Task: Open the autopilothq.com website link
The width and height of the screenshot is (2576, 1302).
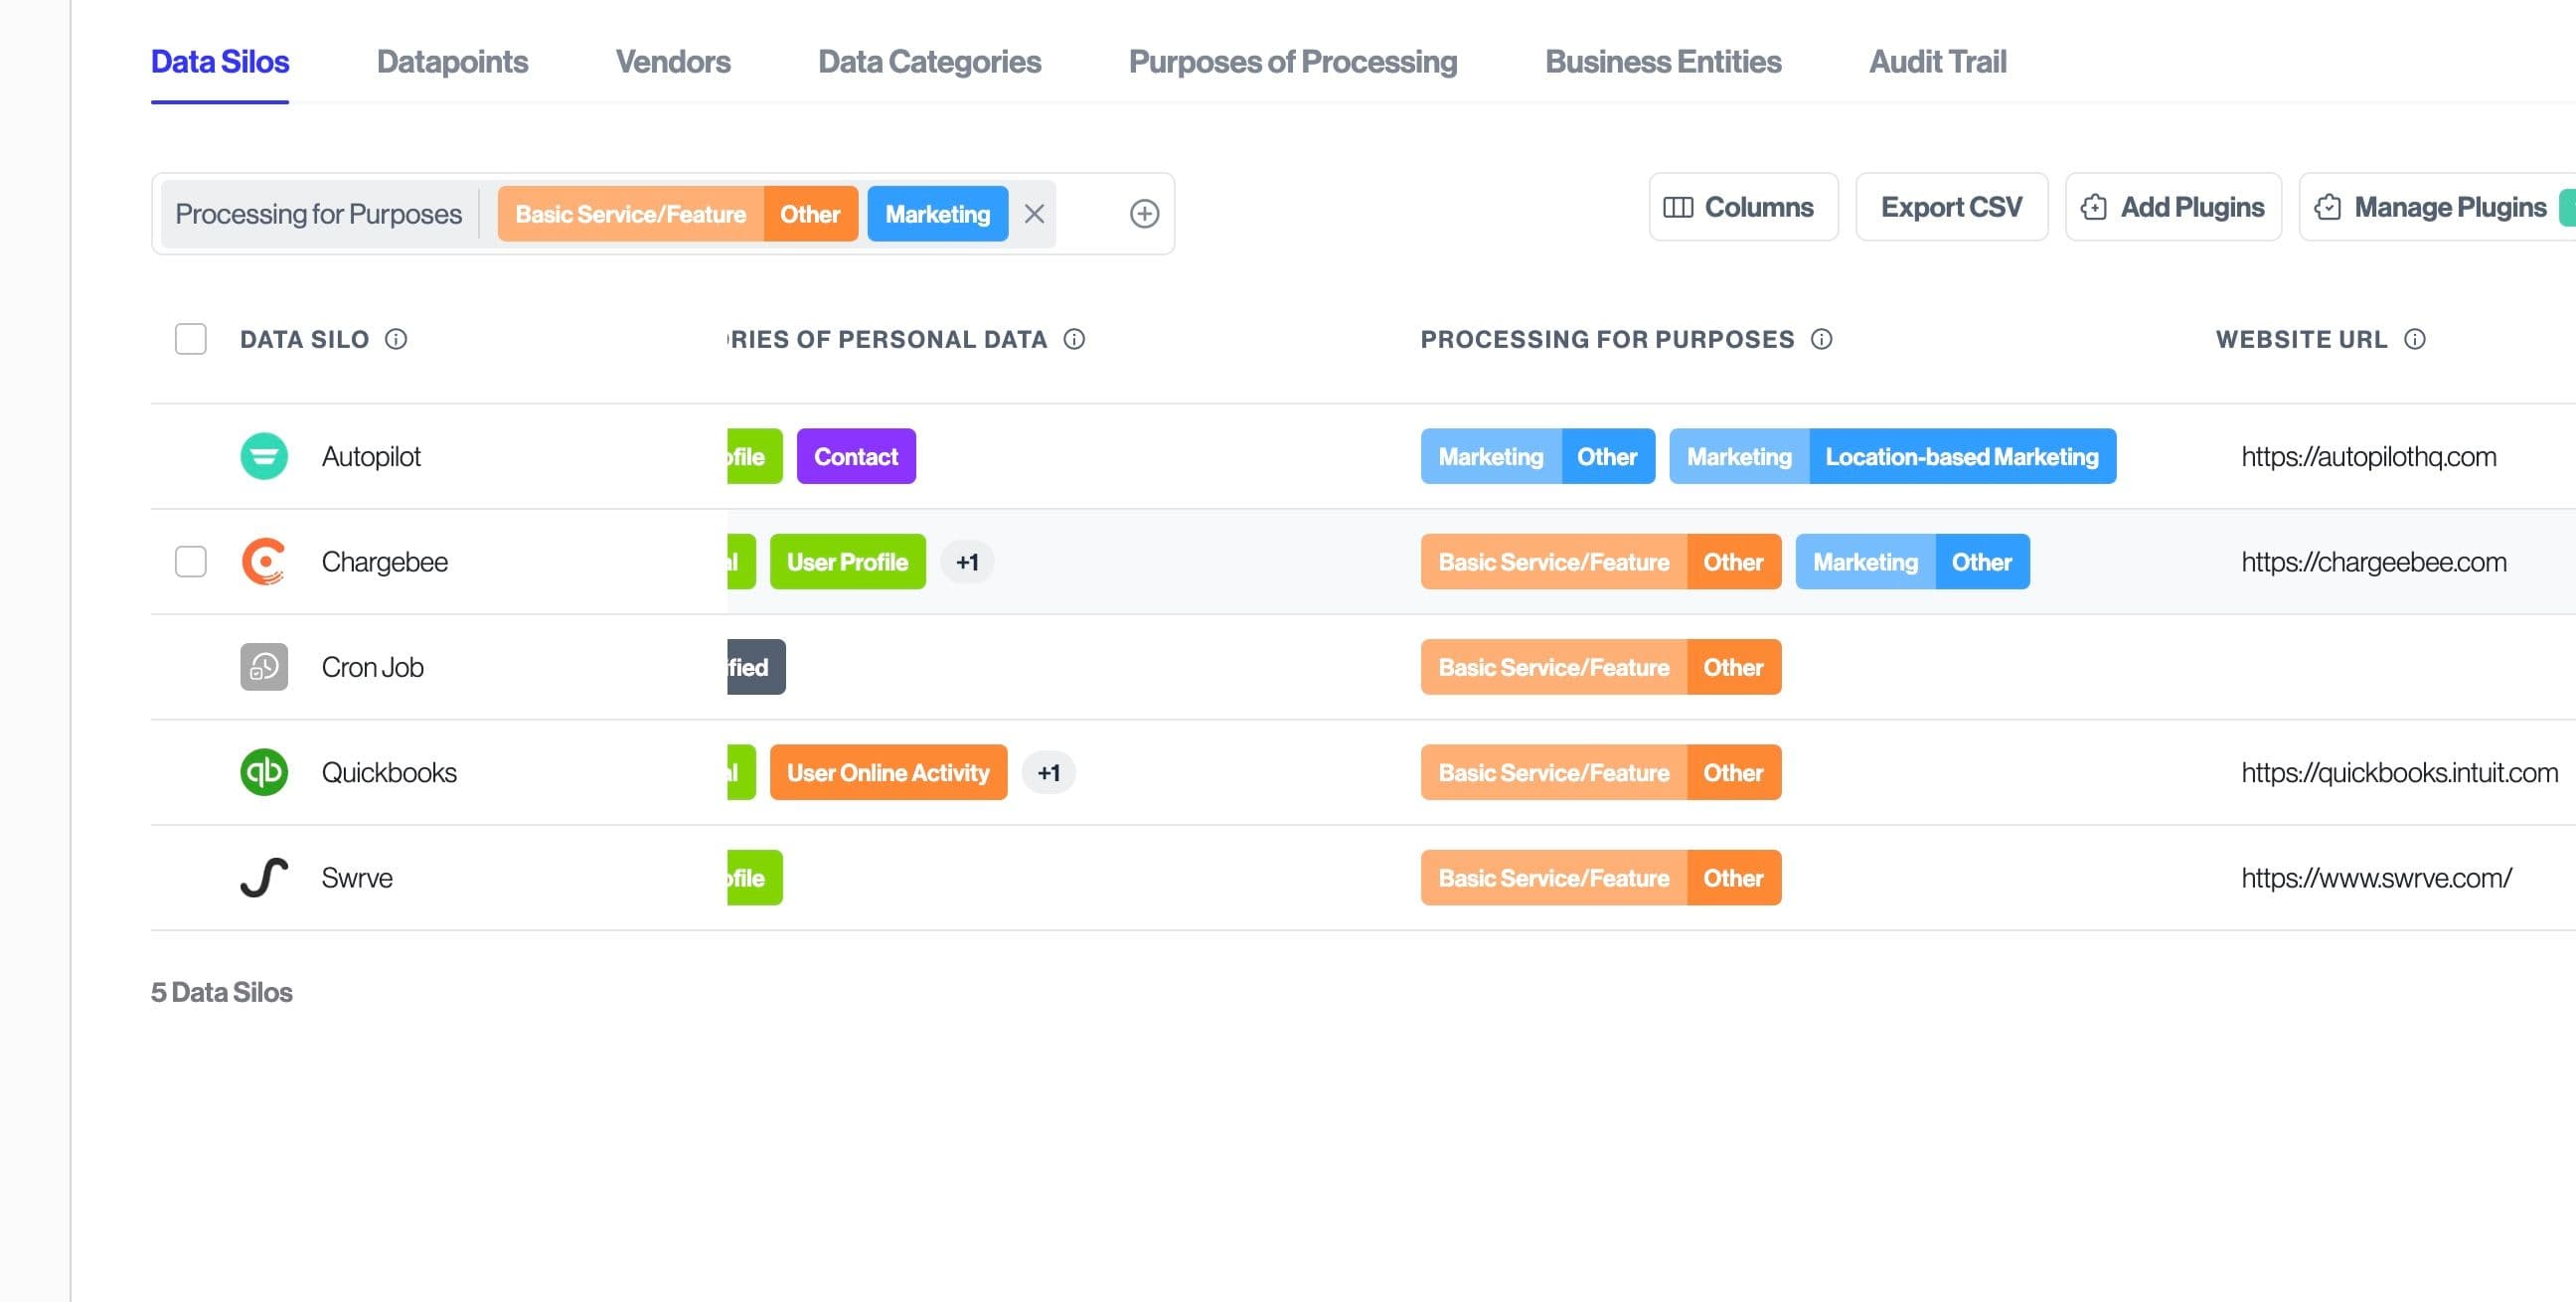Action: 2368,457
